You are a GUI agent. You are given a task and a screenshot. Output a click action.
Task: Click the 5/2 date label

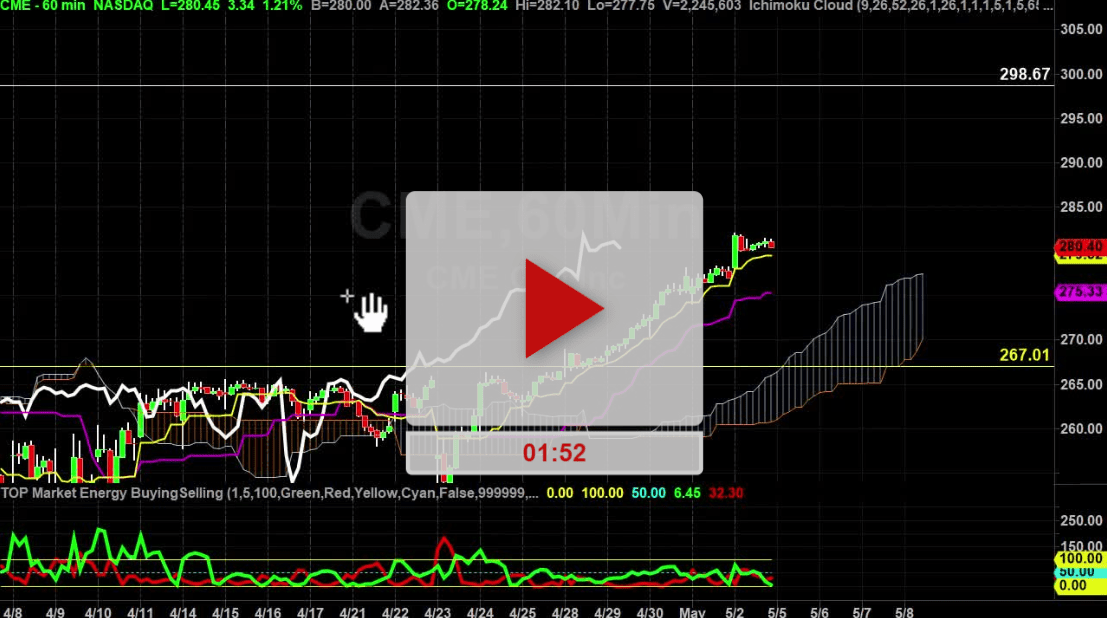735,612
